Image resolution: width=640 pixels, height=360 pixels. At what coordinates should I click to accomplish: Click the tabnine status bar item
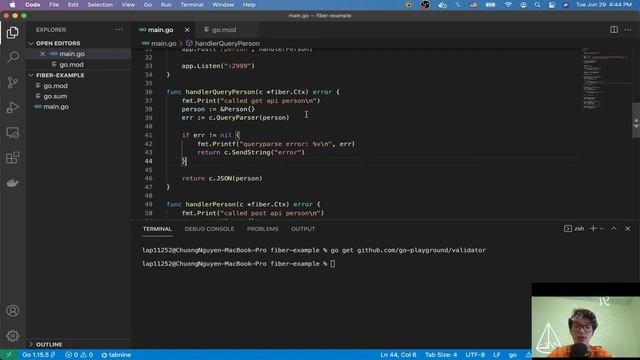(116, 355)
